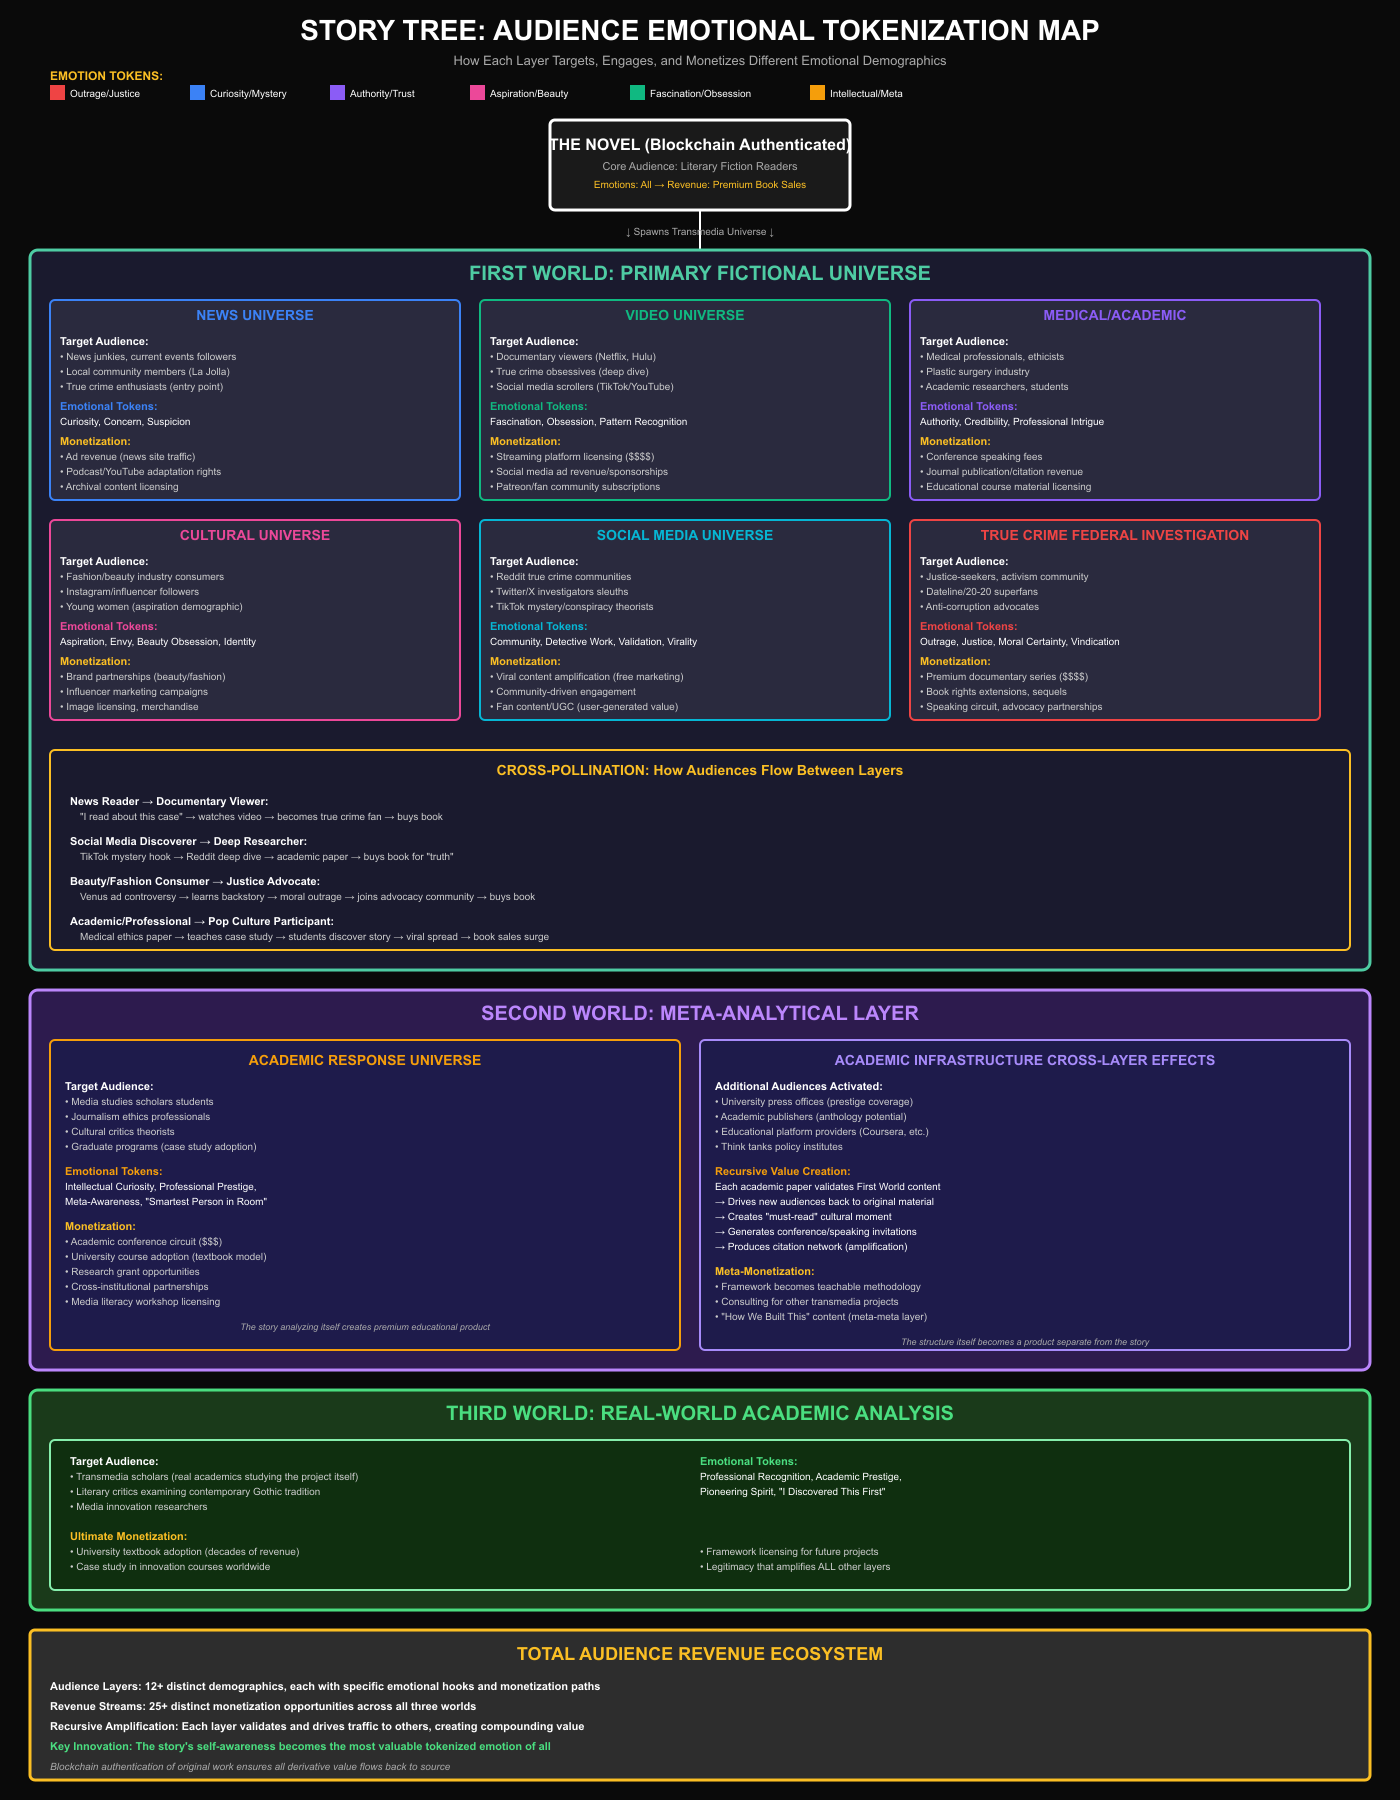Click the CROSS-POLLINATION section heading
The image size is (1400, 1800).
click(700, 770)
